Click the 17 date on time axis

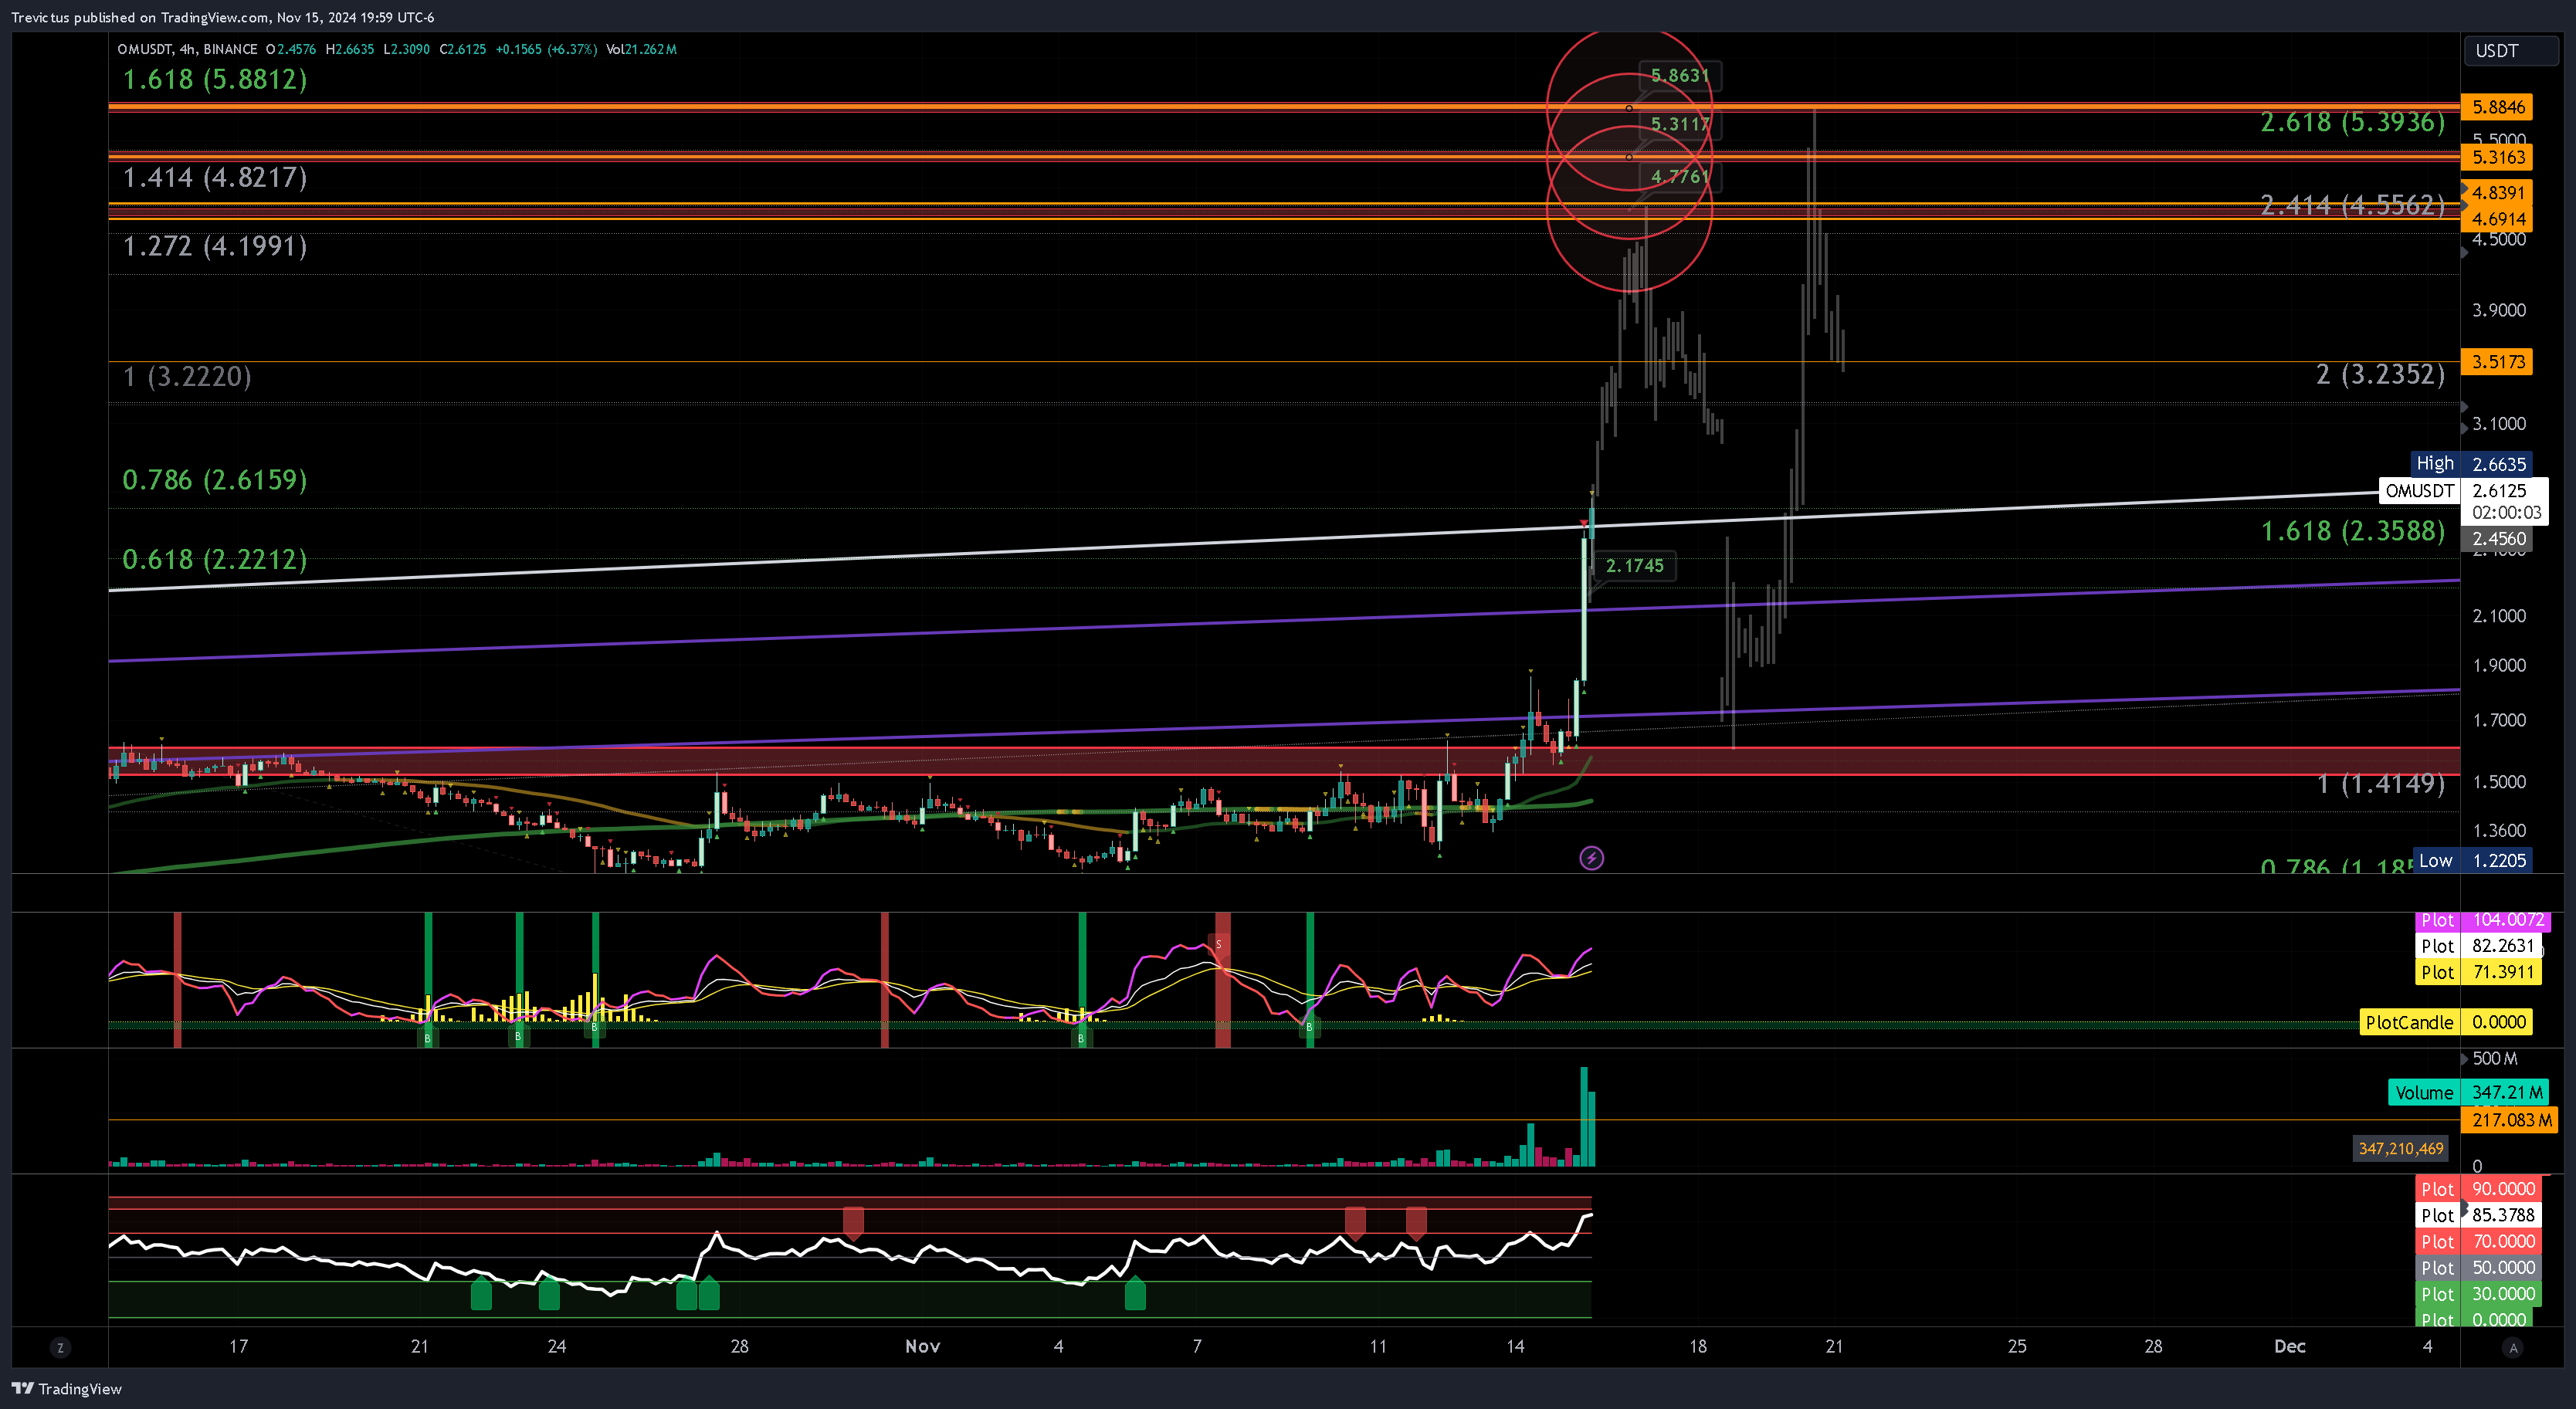tap(238, 1346)
